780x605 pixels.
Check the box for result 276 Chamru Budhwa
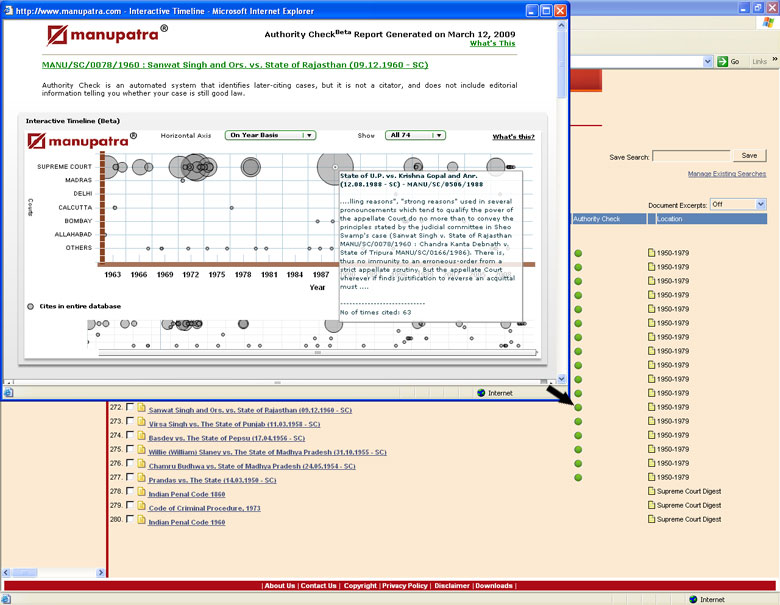click(130, 463)
